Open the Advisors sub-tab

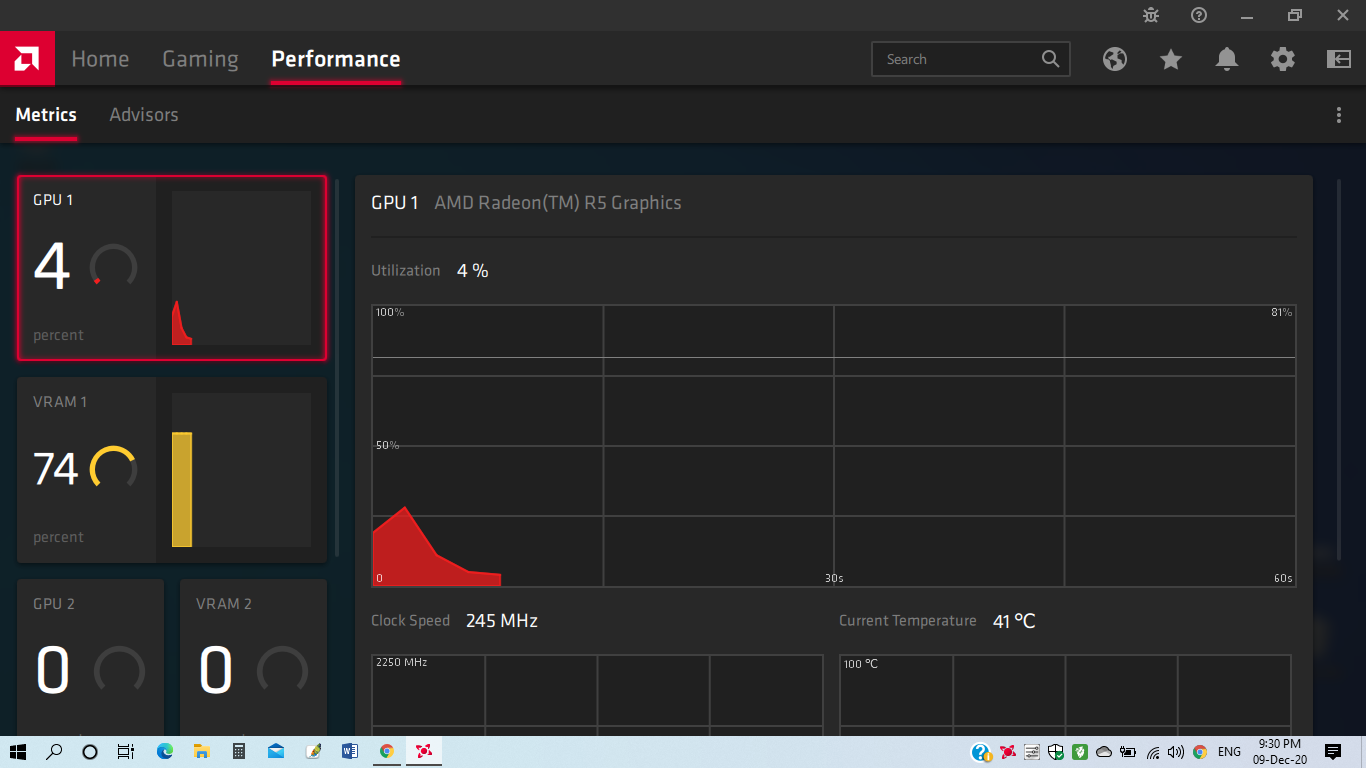144,115
